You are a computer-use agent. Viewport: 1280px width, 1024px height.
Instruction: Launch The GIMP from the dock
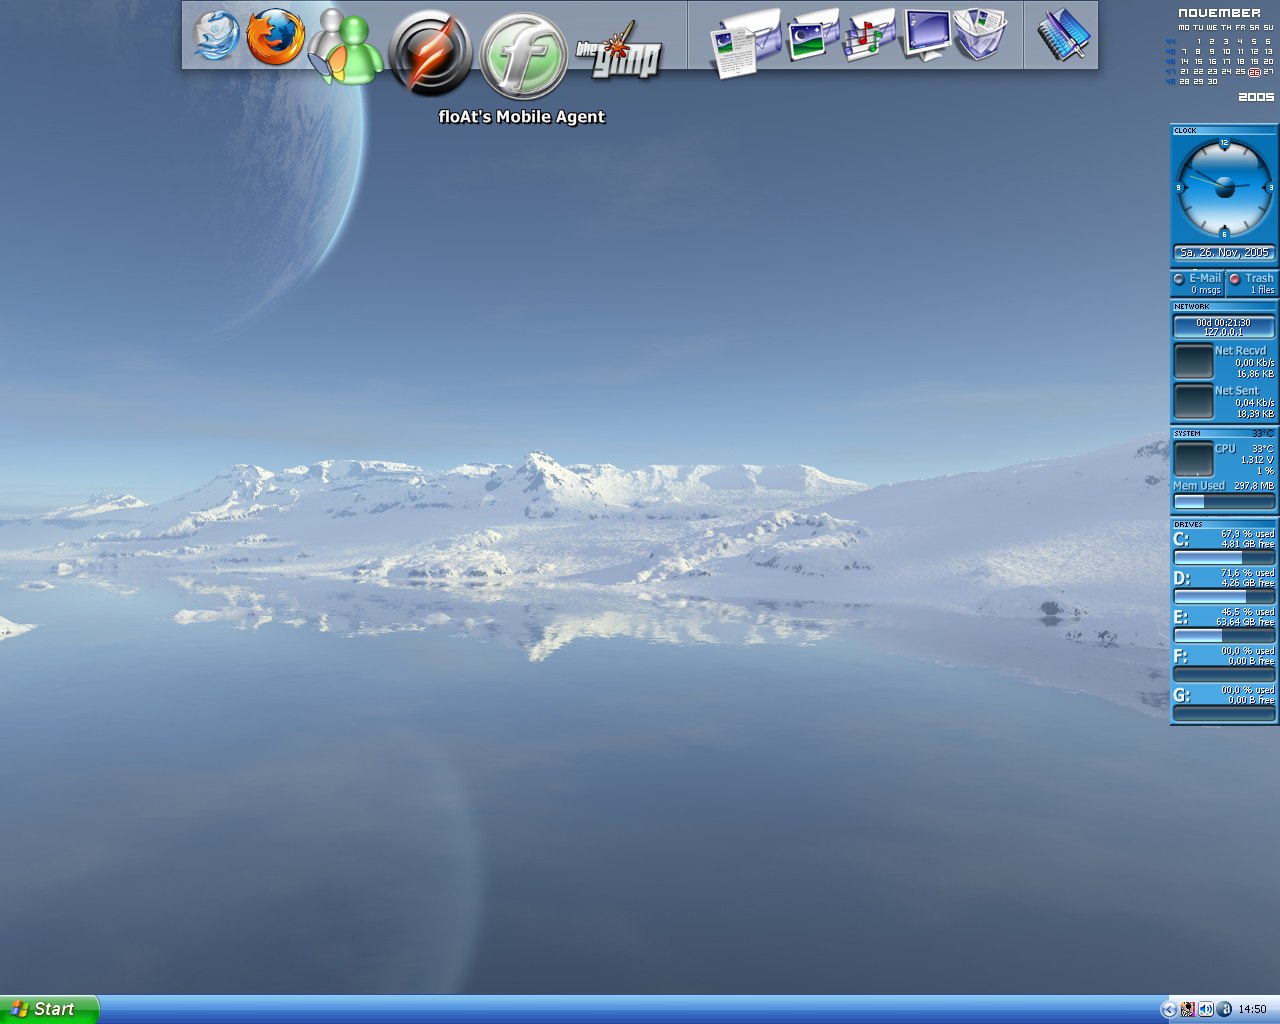coord(619,52)
